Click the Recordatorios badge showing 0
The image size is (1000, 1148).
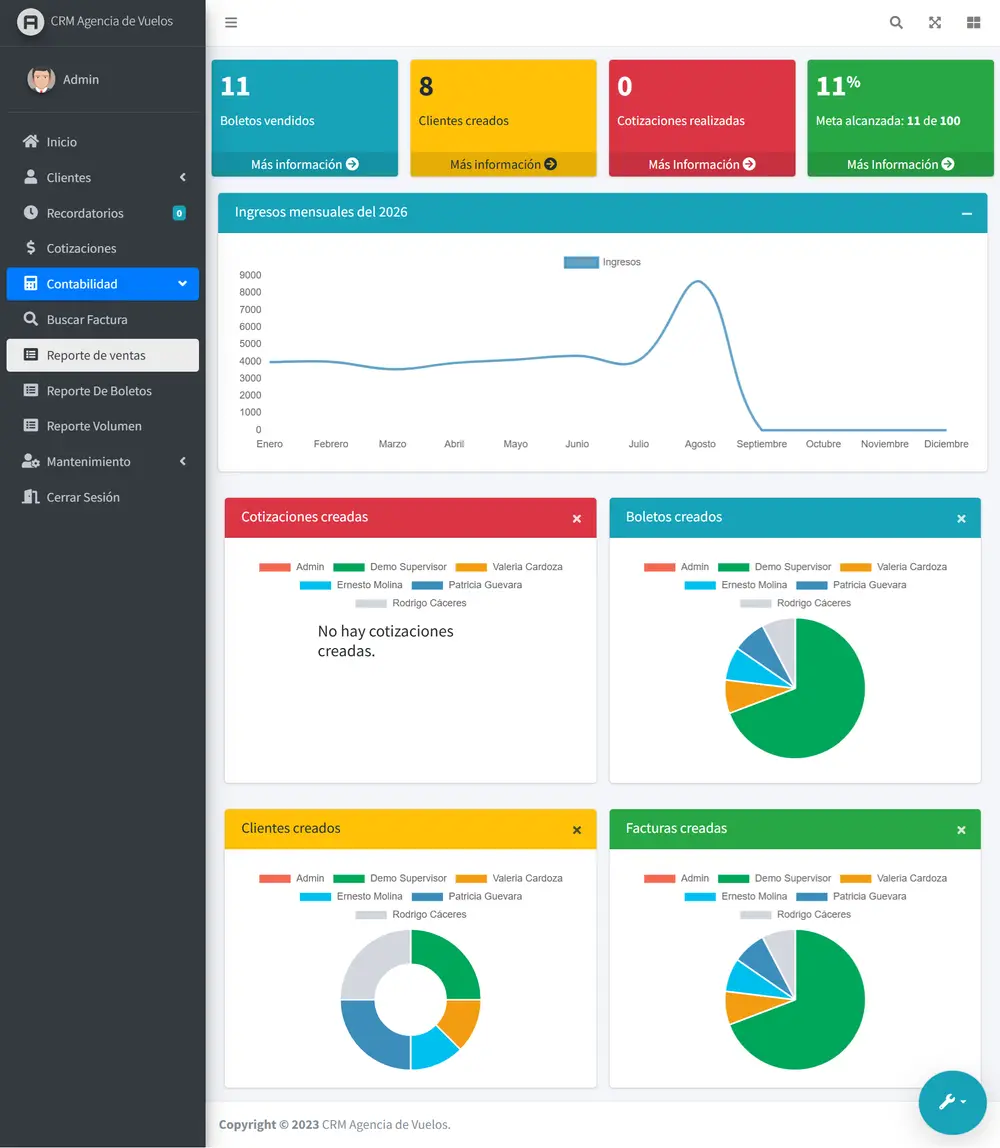[179, 213]
